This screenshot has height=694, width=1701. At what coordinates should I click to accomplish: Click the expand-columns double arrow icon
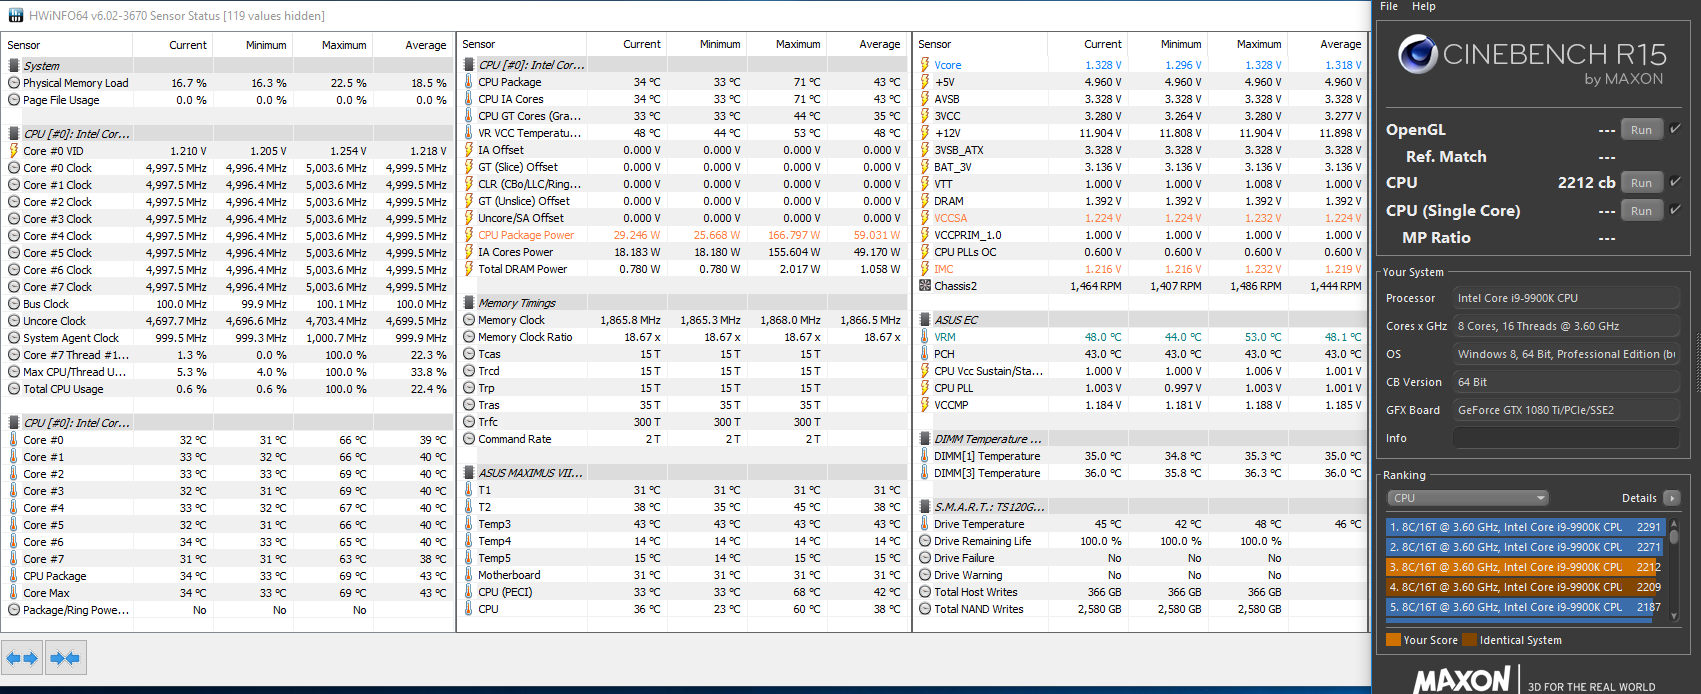pyautogui.click(x=22, y=658)
